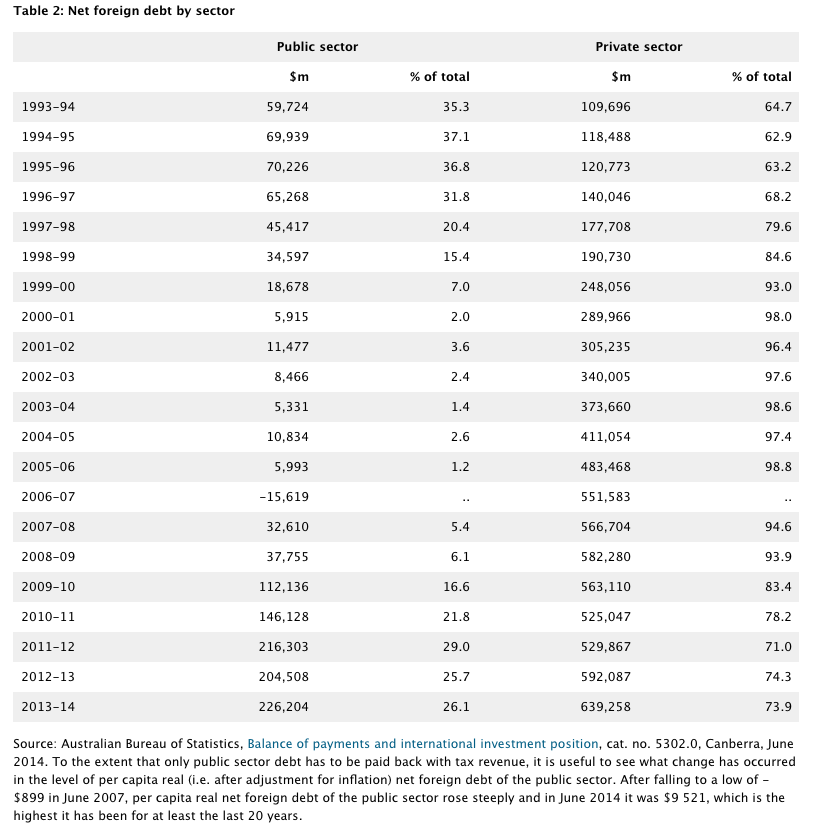
Task: Click the public sector percentage 35.3
Action: coord(456,107)
